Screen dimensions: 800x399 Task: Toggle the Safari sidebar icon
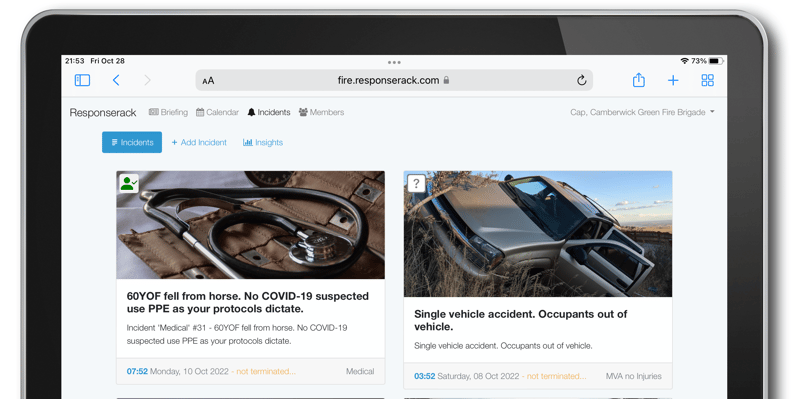[82, 80]
